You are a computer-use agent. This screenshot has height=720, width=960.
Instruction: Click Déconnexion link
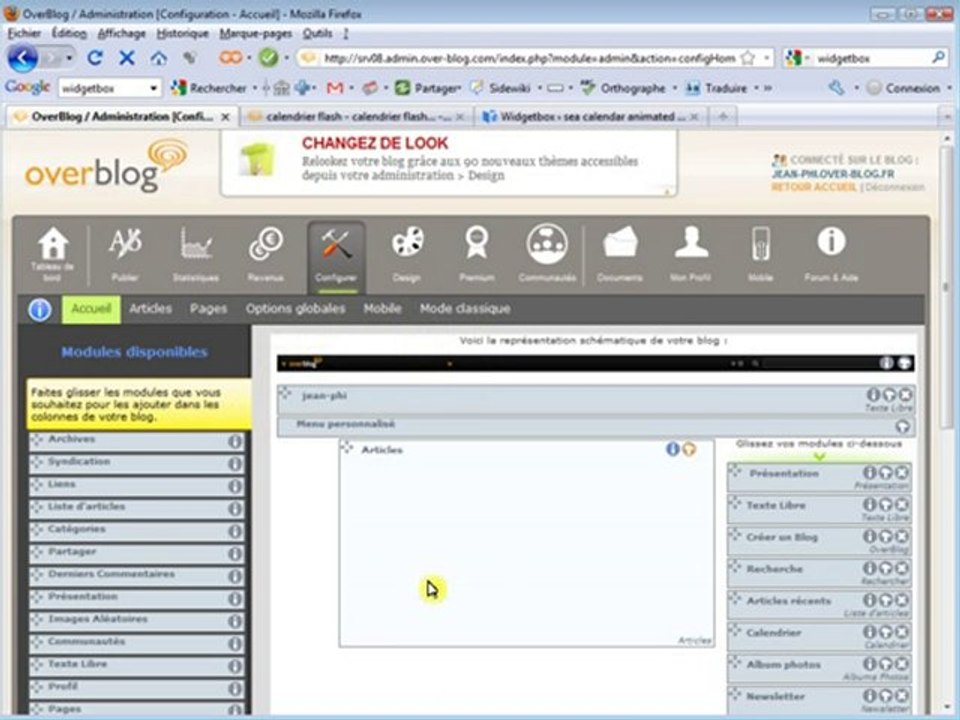coord(894,187)
